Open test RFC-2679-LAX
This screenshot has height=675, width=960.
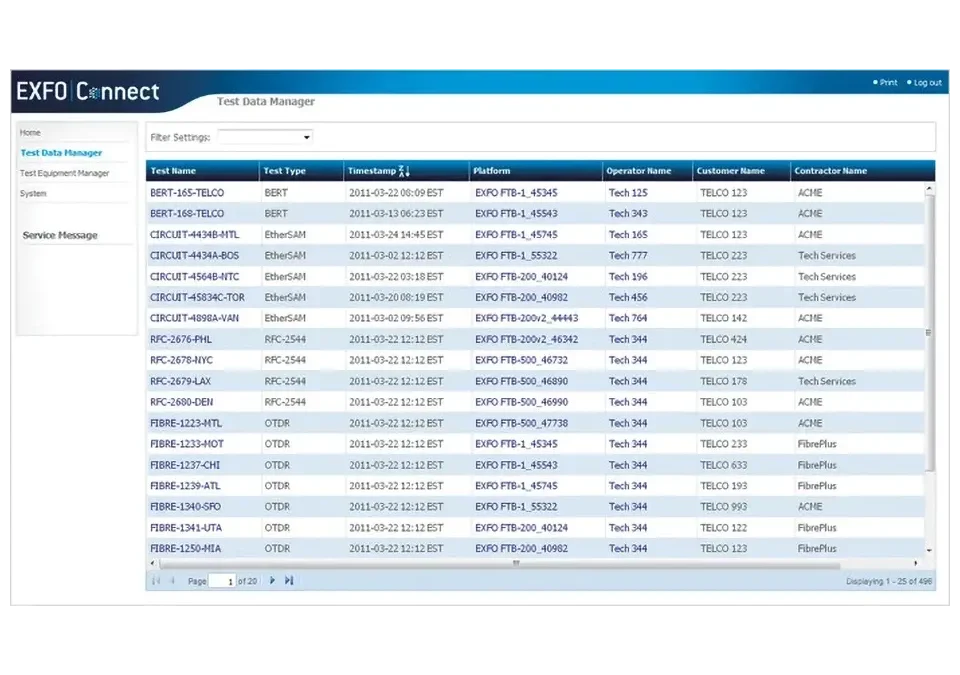[180, 381]
